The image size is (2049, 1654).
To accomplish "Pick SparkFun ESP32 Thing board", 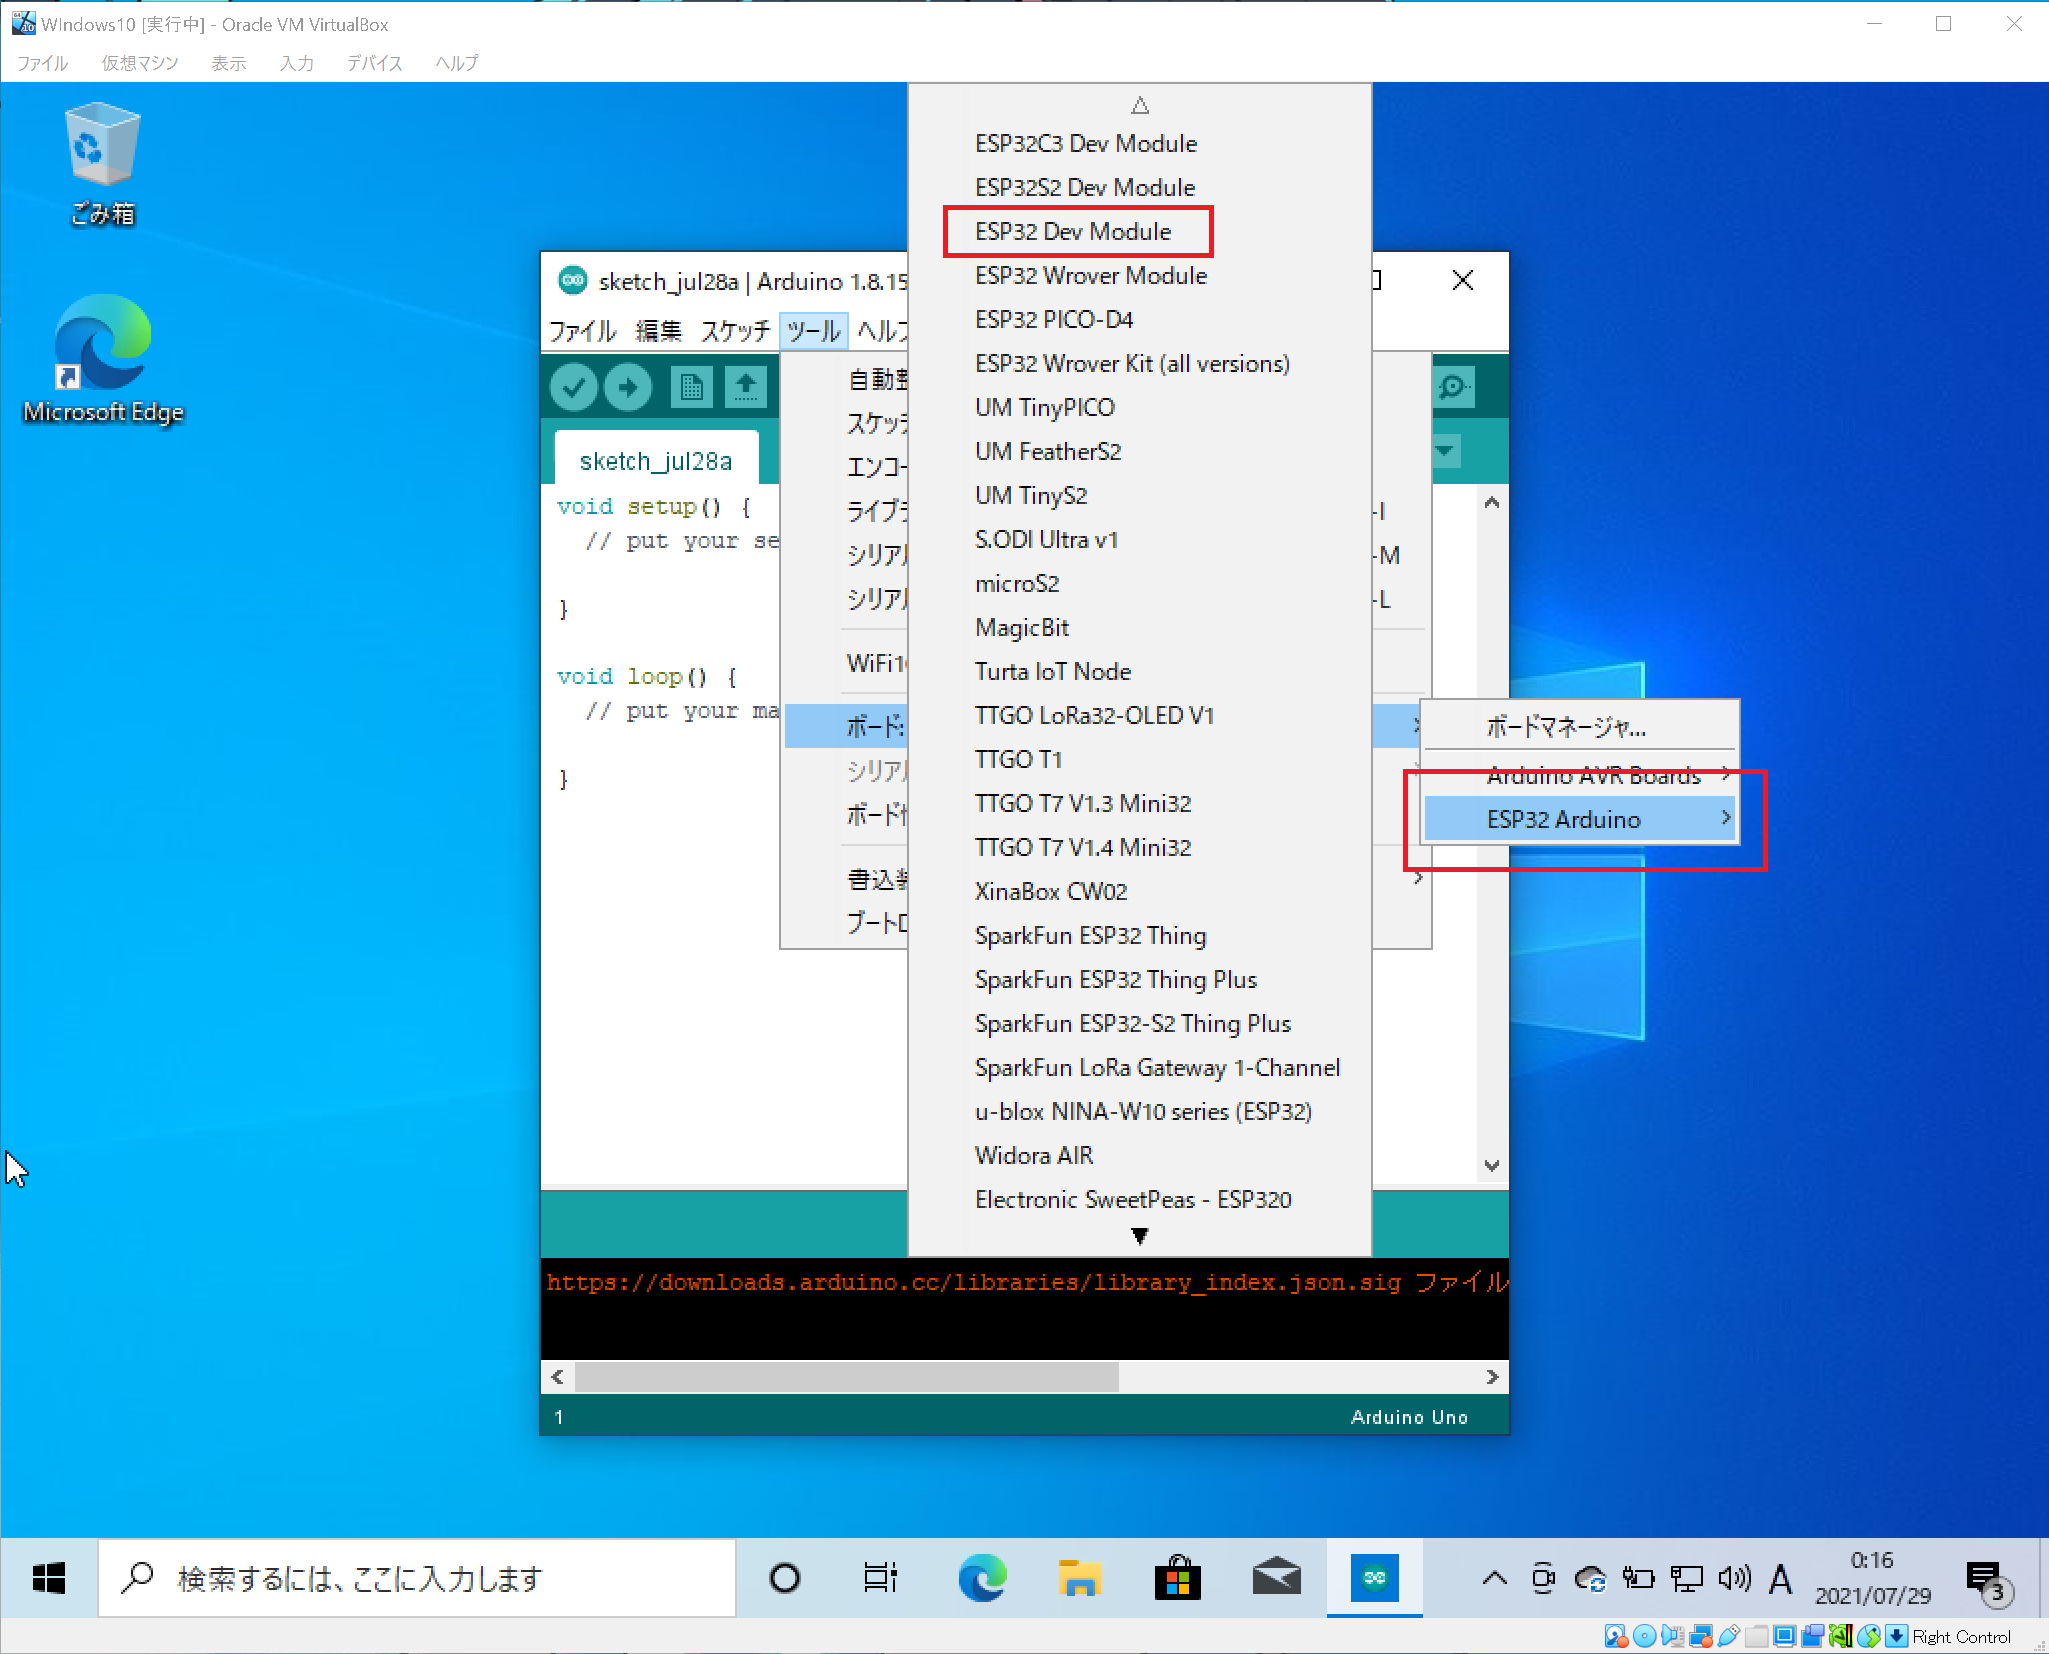I will click(1090, 936).
